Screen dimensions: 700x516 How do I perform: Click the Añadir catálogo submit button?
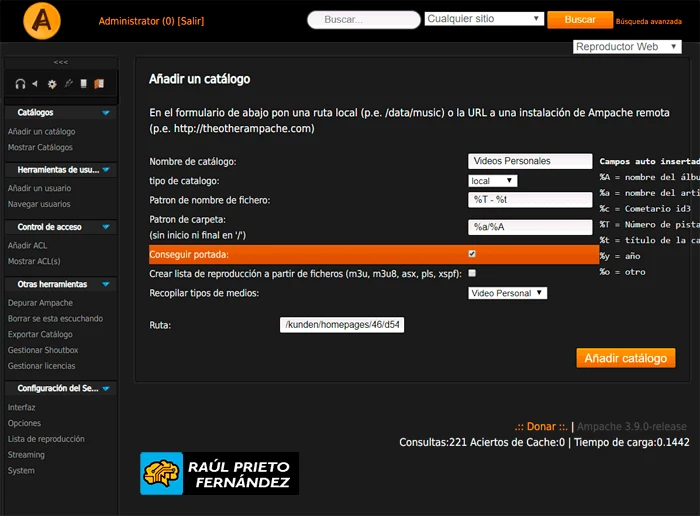pyautogui.click(x=625, y=358)
